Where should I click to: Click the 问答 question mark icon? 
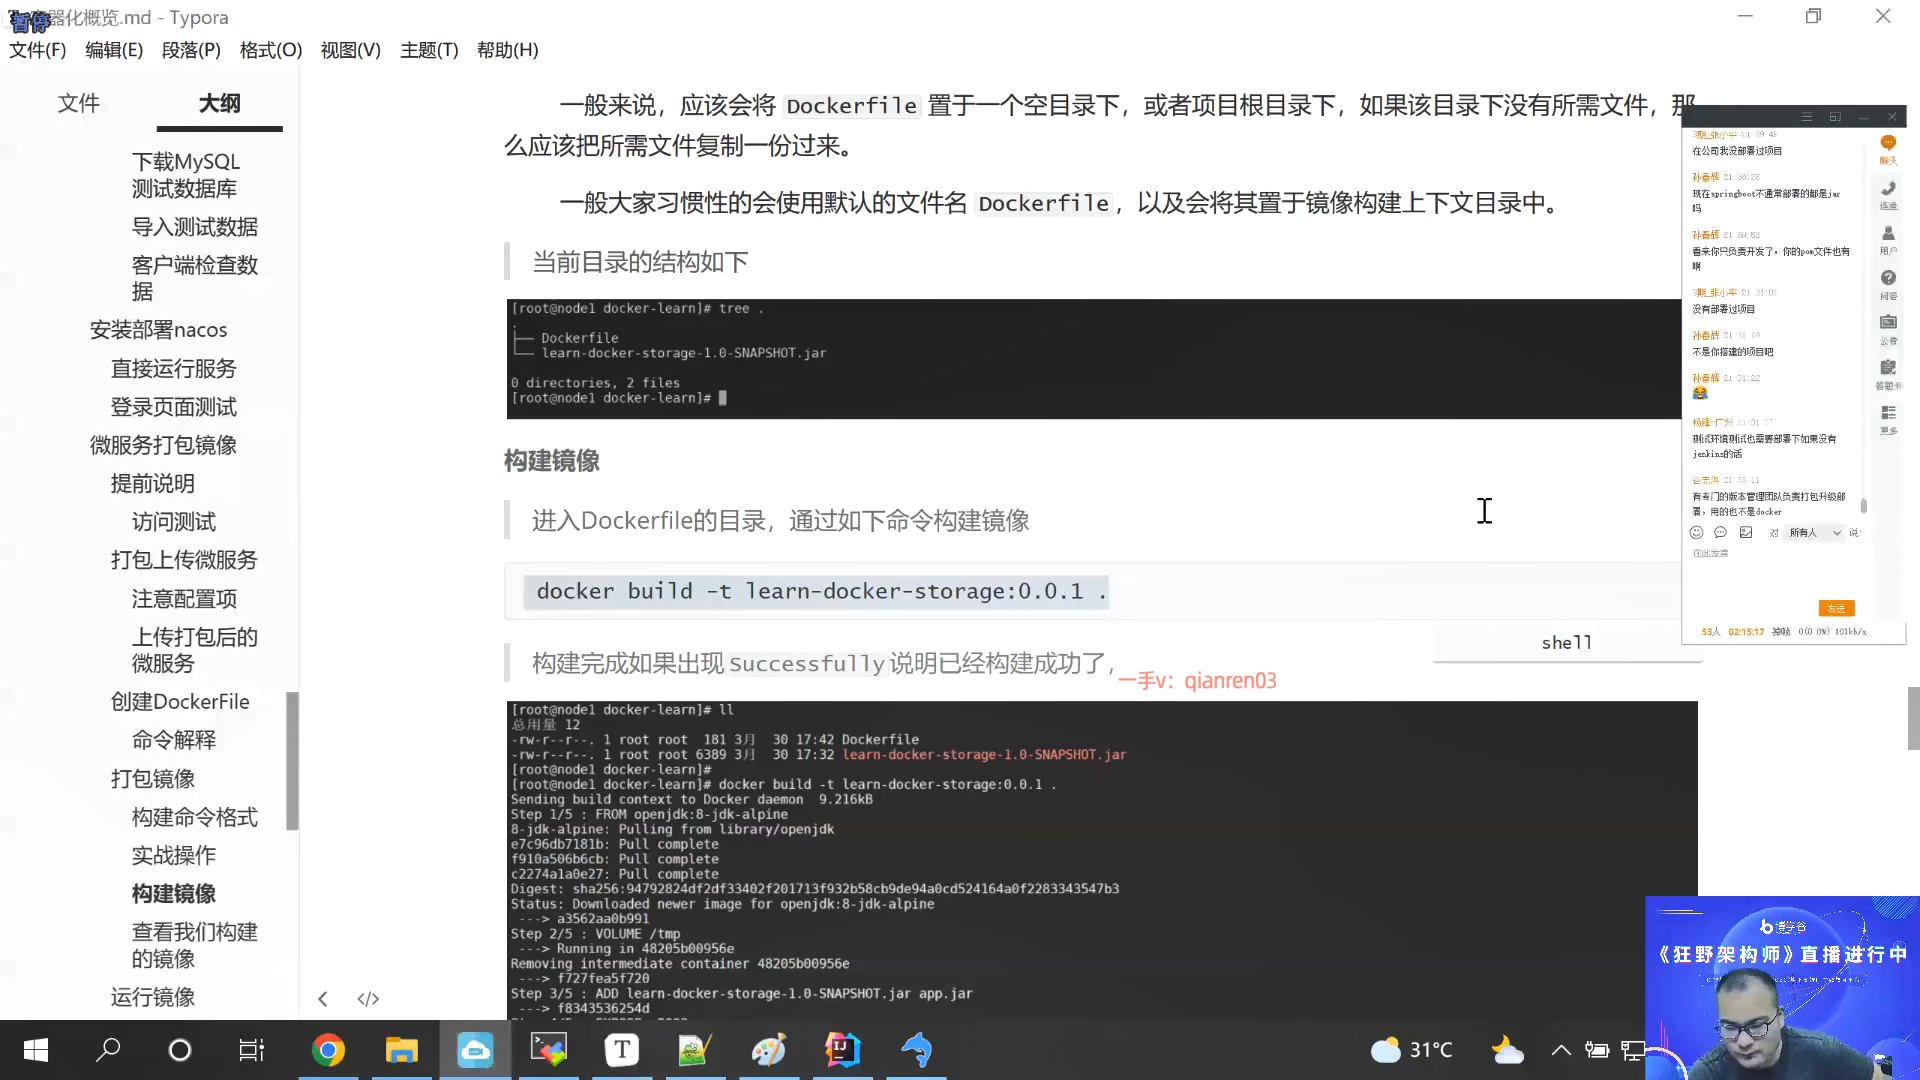click(1888, 280)
